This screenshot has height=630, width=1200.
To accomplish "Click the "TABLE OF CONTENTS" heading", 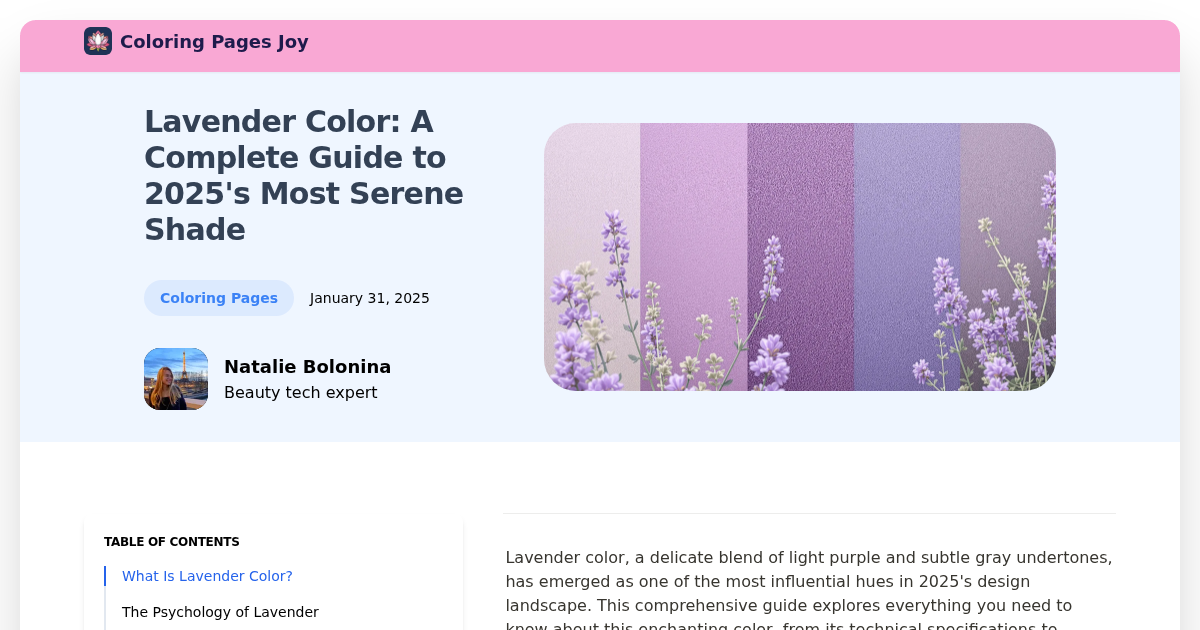I will 171,541.
